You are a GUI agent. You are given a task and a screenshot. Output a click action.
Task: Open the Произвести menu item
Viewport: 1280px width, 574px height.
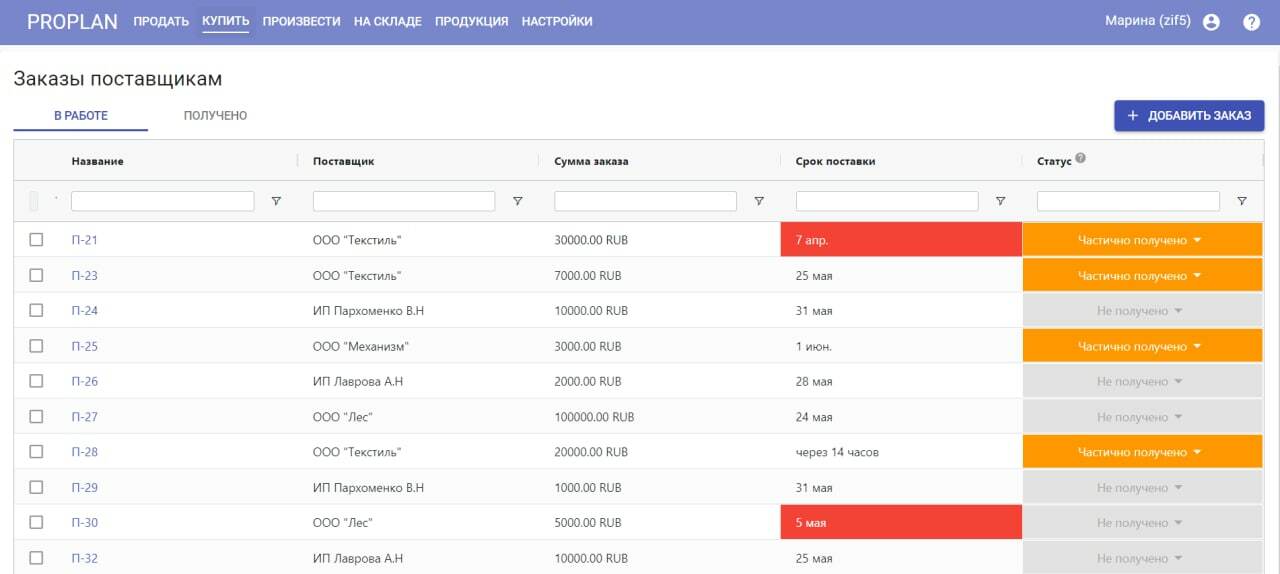tap(301, 21)
